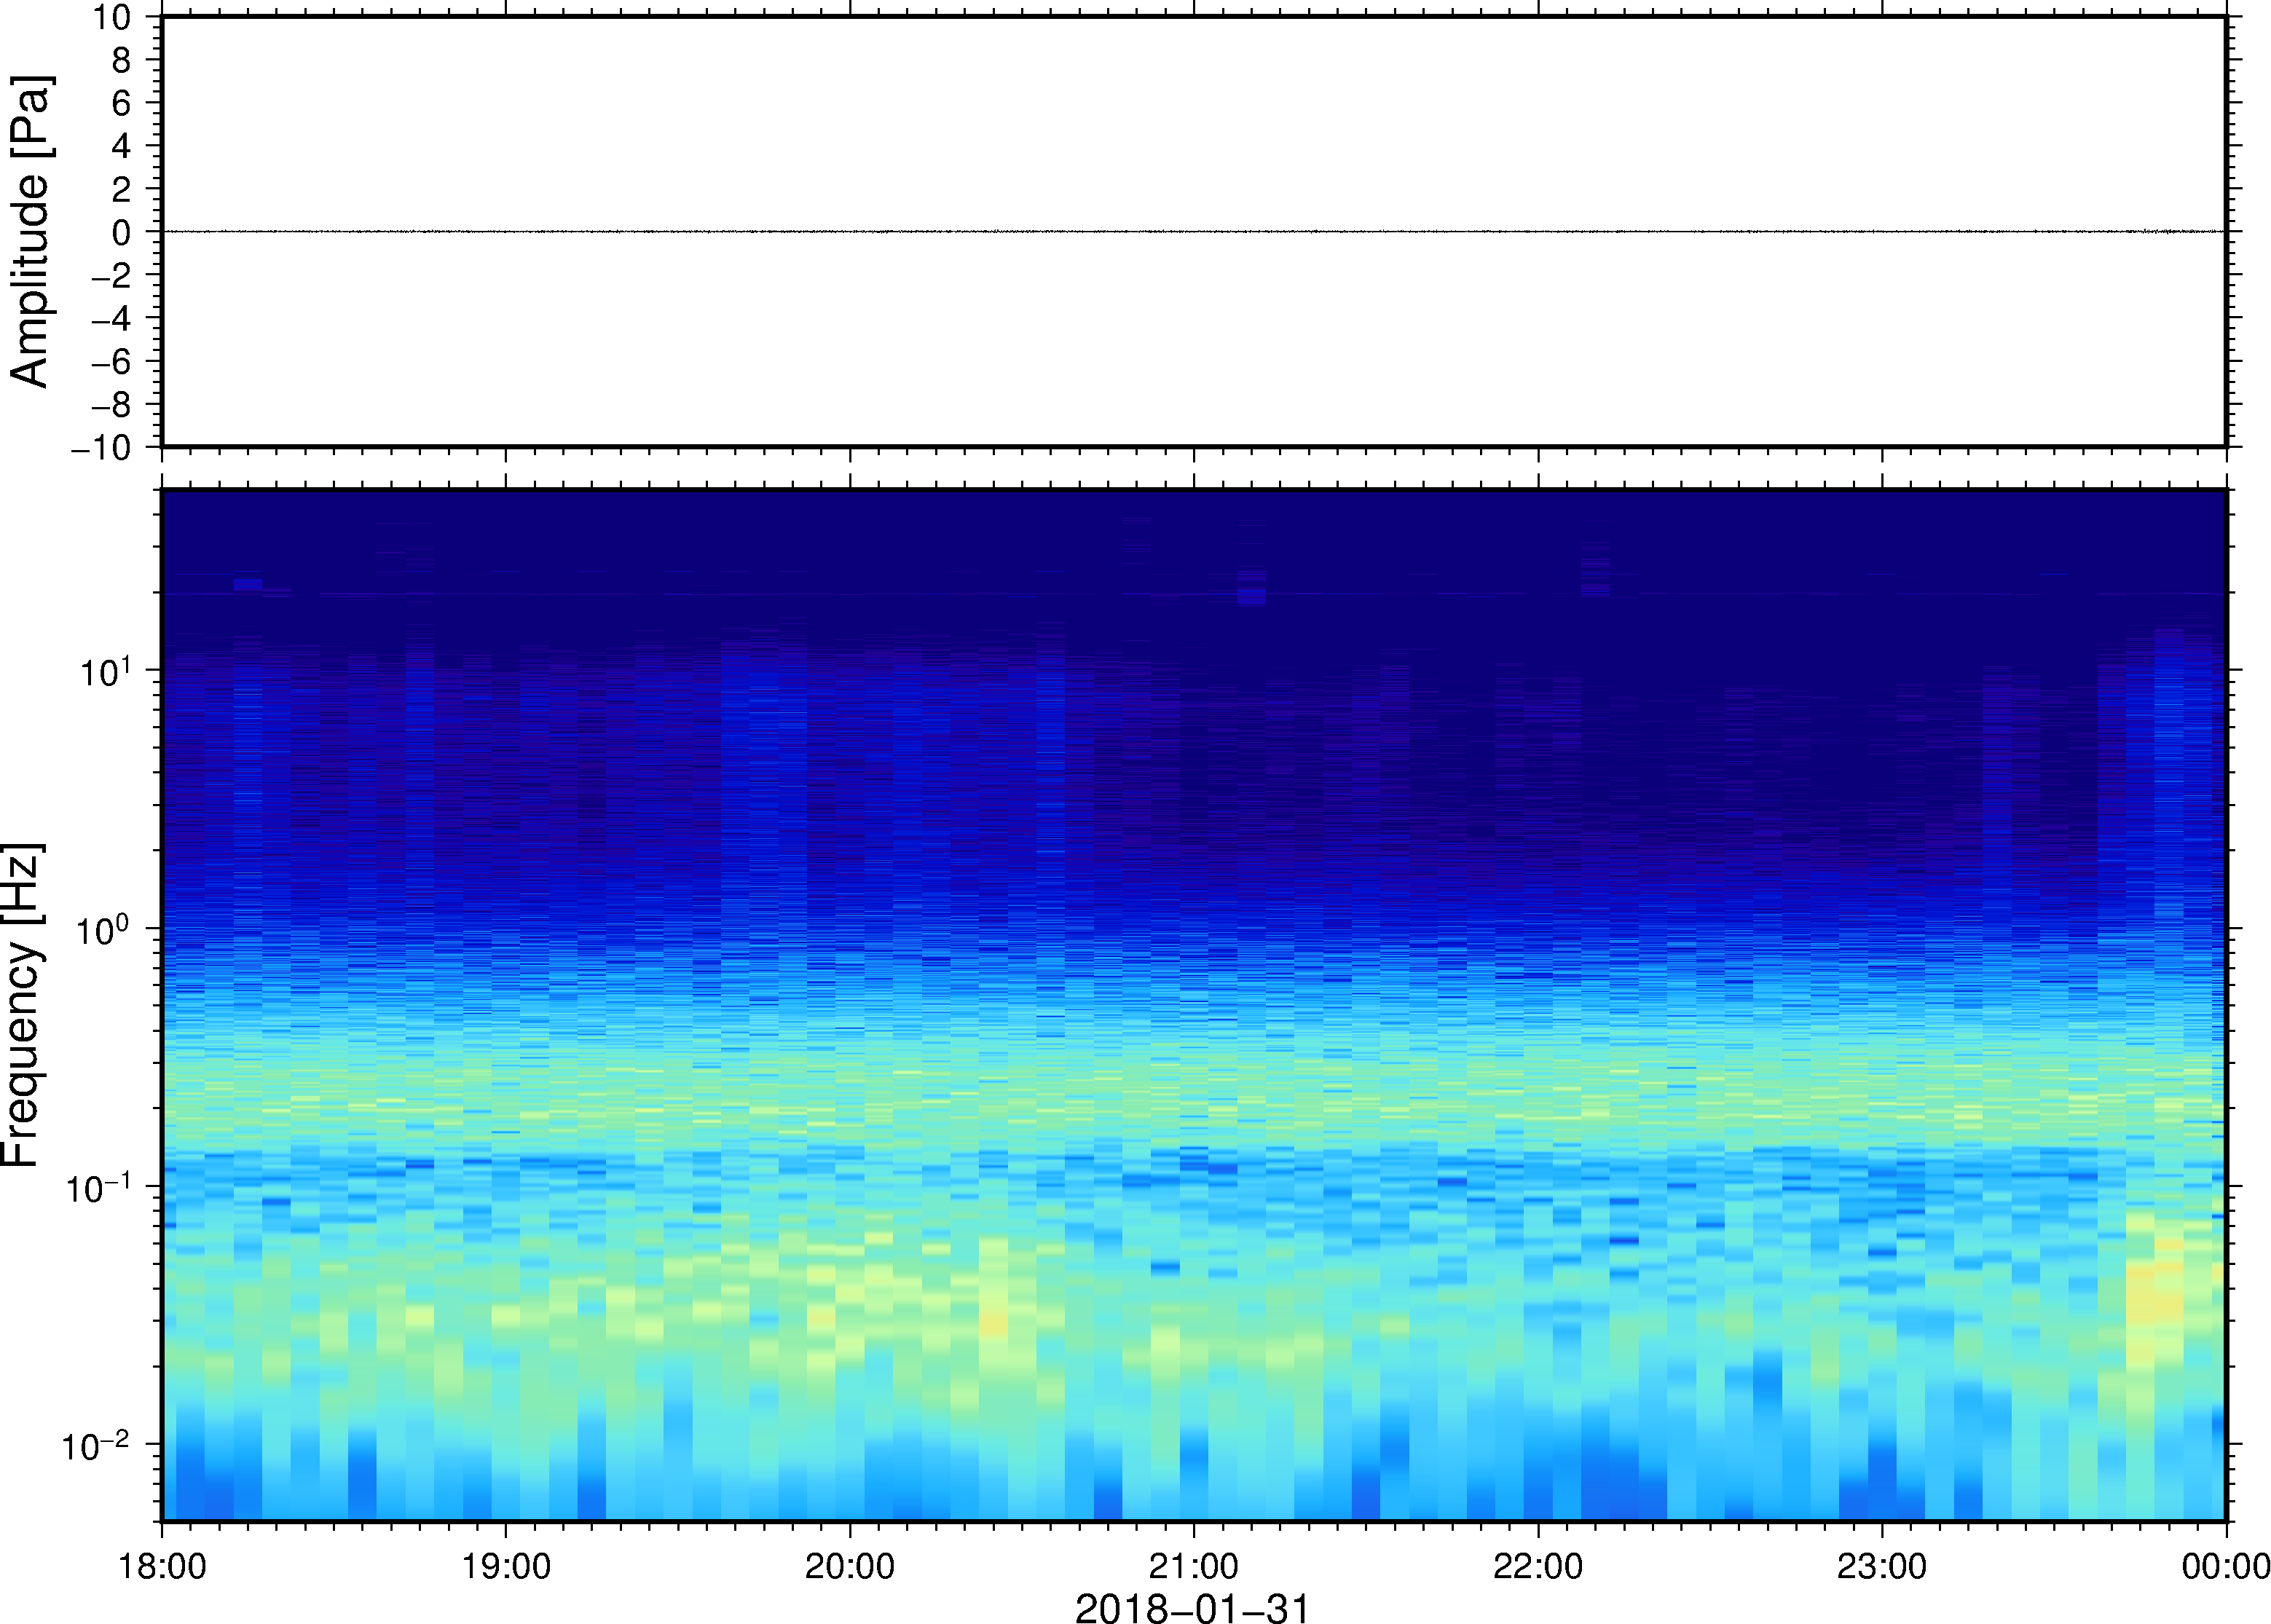Click the 18:00 time axis label
This screenshot has height=1624, width=2271.
pyautogui.click(x=162, y=1567)
